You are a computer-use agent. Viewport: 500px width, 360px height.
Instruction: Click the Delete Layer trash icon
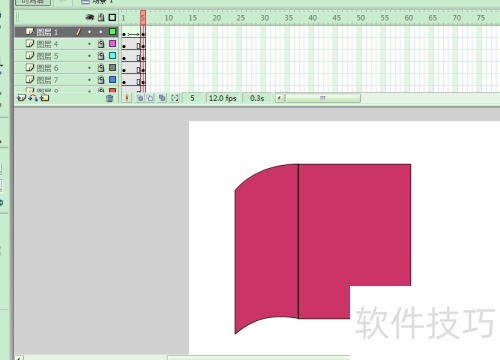click(x=109, y=98)
